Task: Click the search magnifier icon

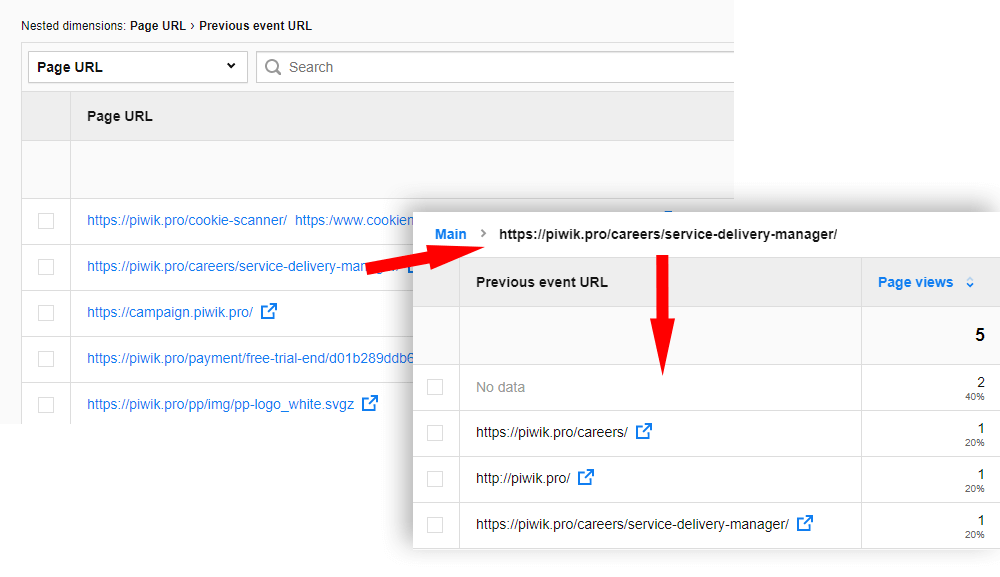Action: 273,67
